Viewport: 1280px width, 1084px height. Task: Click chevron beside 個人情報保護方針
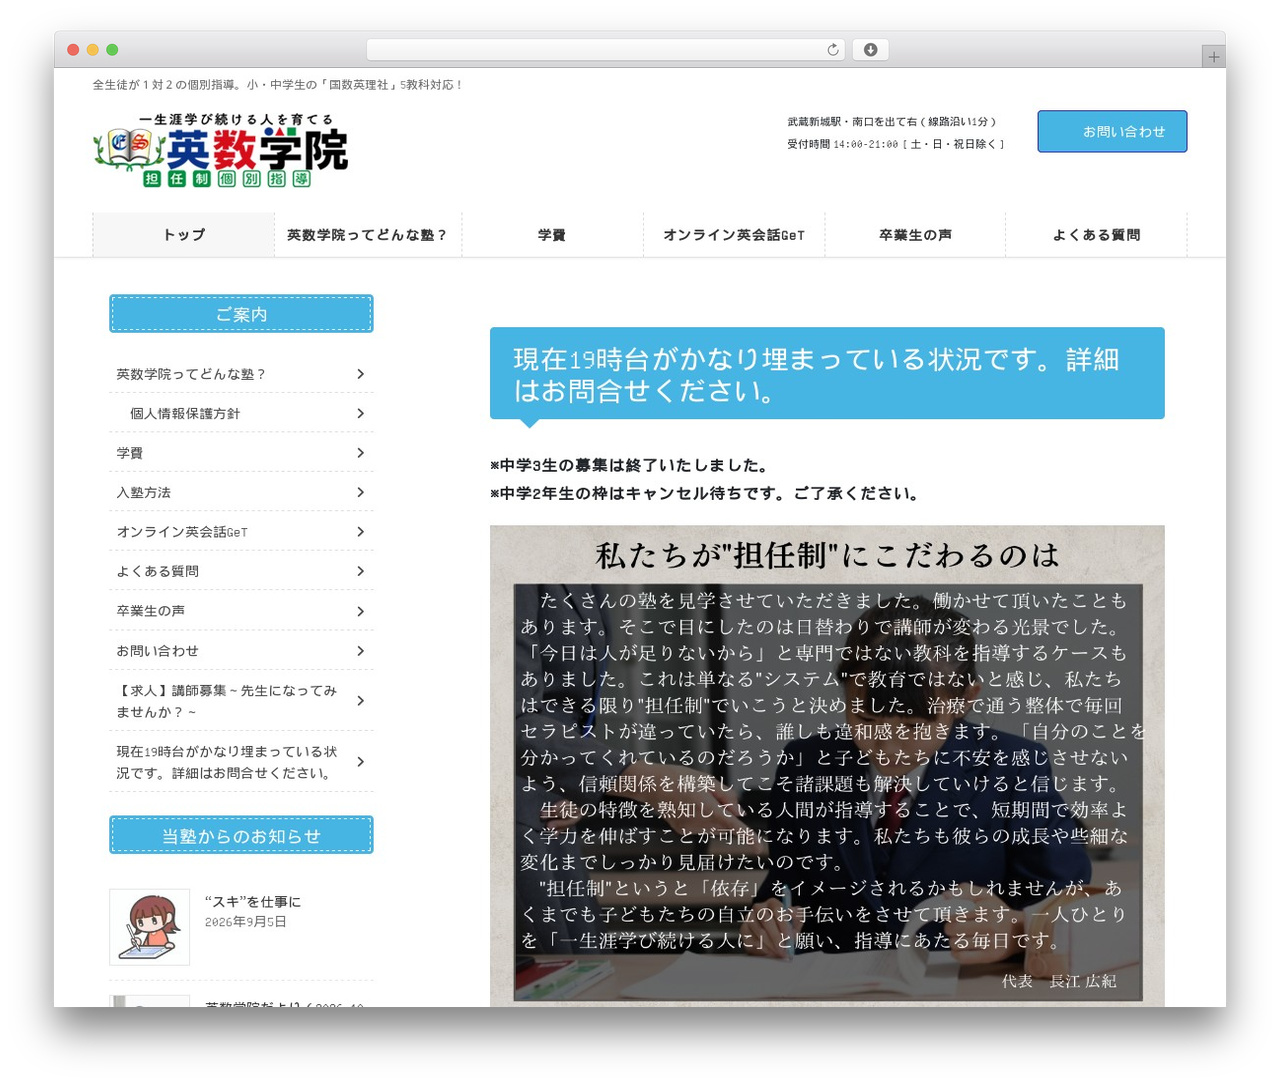[x=360, y=413]
